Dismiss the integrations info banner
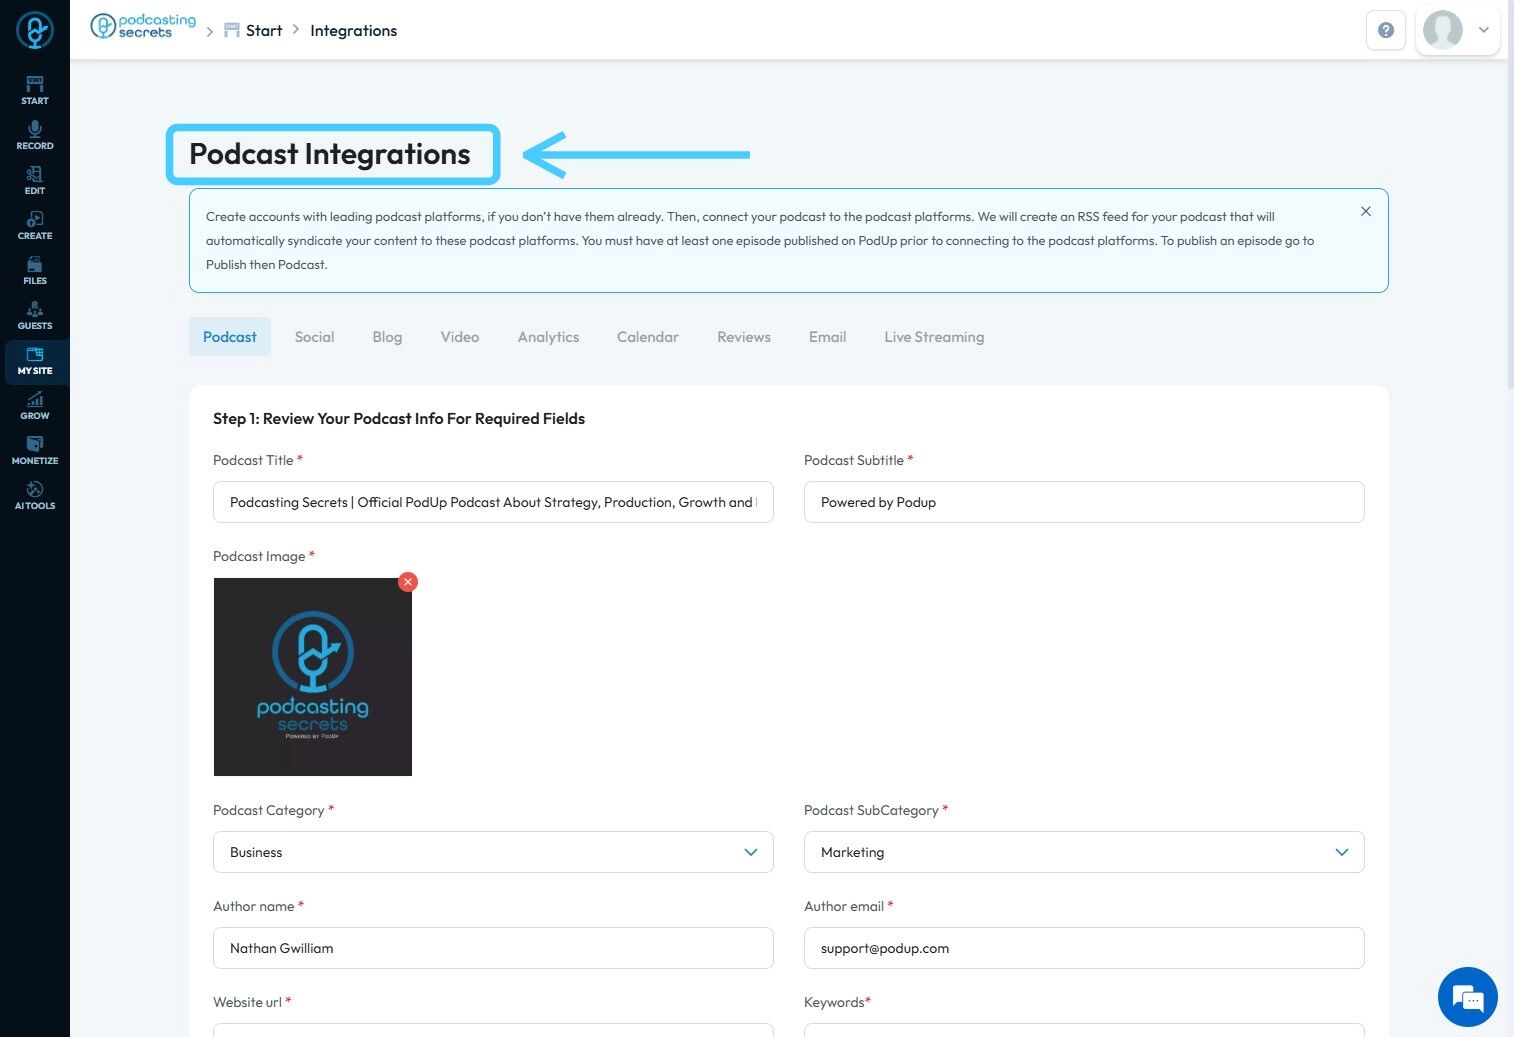Screen dimensions: 1514x1037 point(1365,212)
